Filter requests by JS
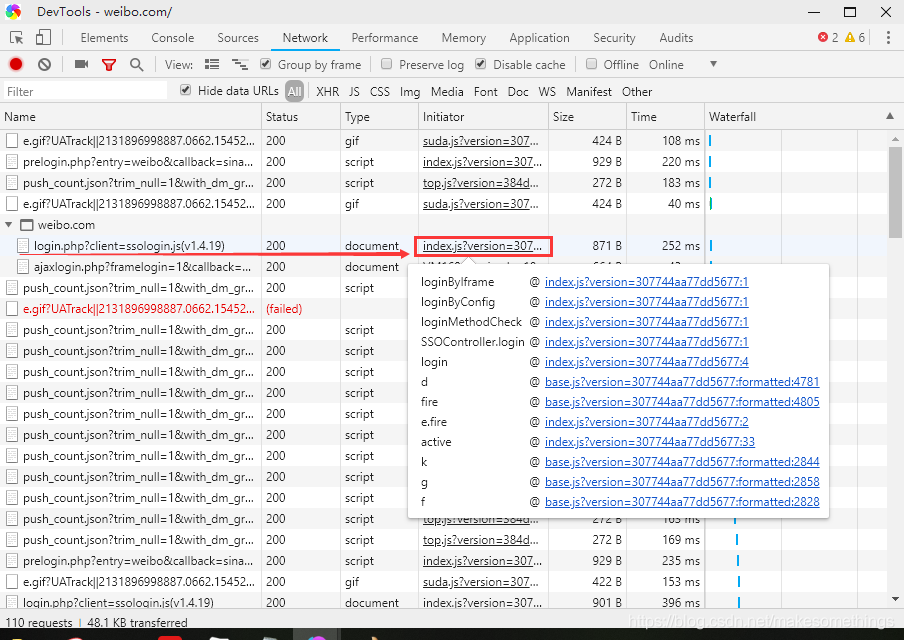904x640 pixels. (354, 92)
